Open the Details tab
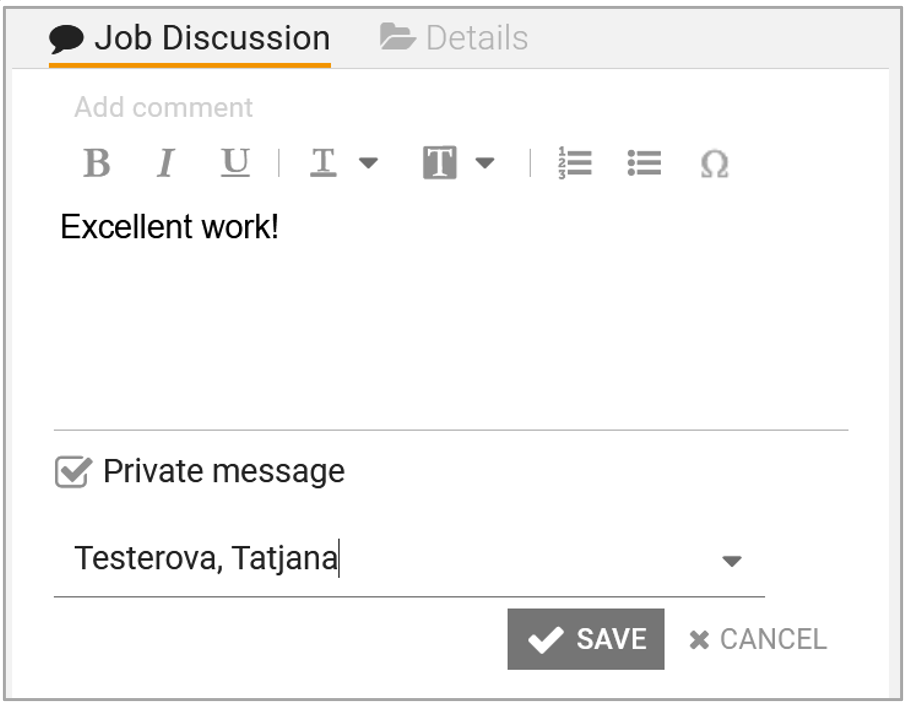The width and height of the screenshot is (904, 702). pos(454,39)
